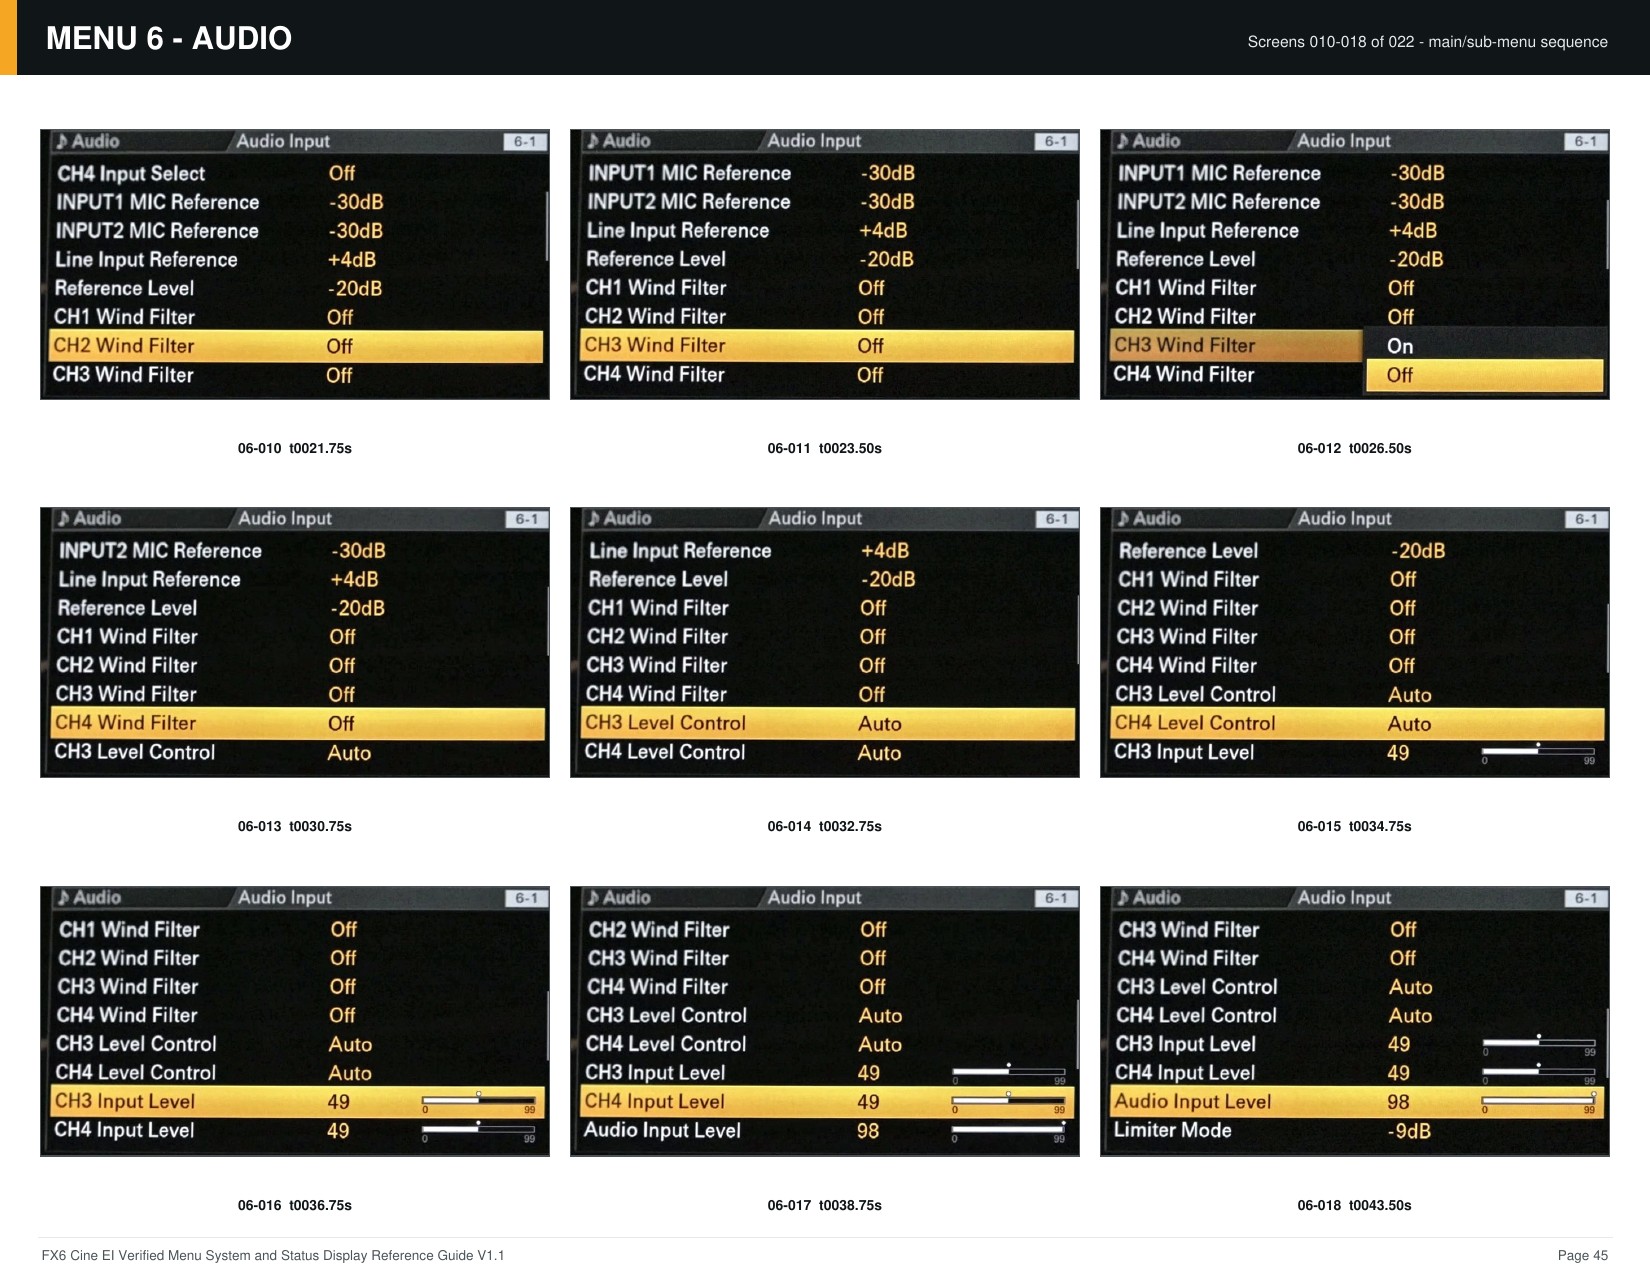This screenshot has height=1275, width=1650.
Task: Click the scrollbar in screen 06-010
Action: [547, 227]
